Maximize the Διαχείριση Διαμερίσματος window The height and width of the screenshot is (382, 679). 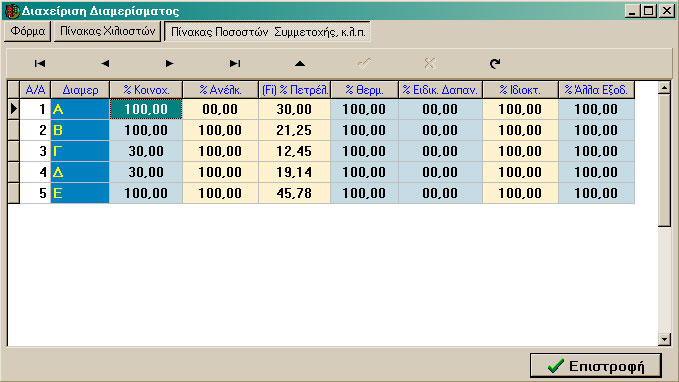coord(649,10)
